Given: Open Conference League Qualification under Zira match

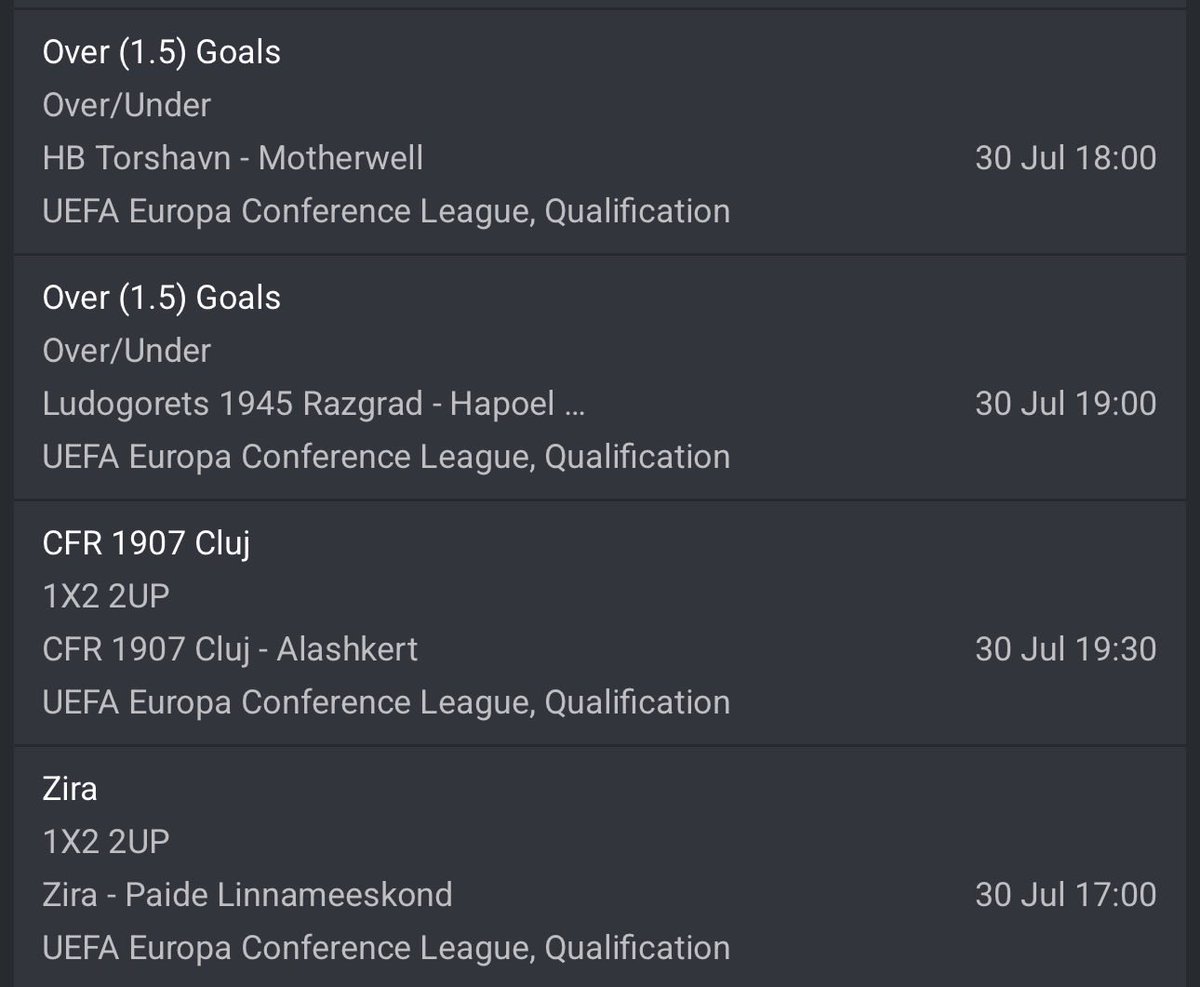Looking at the screenshot, I should point(386,947).
